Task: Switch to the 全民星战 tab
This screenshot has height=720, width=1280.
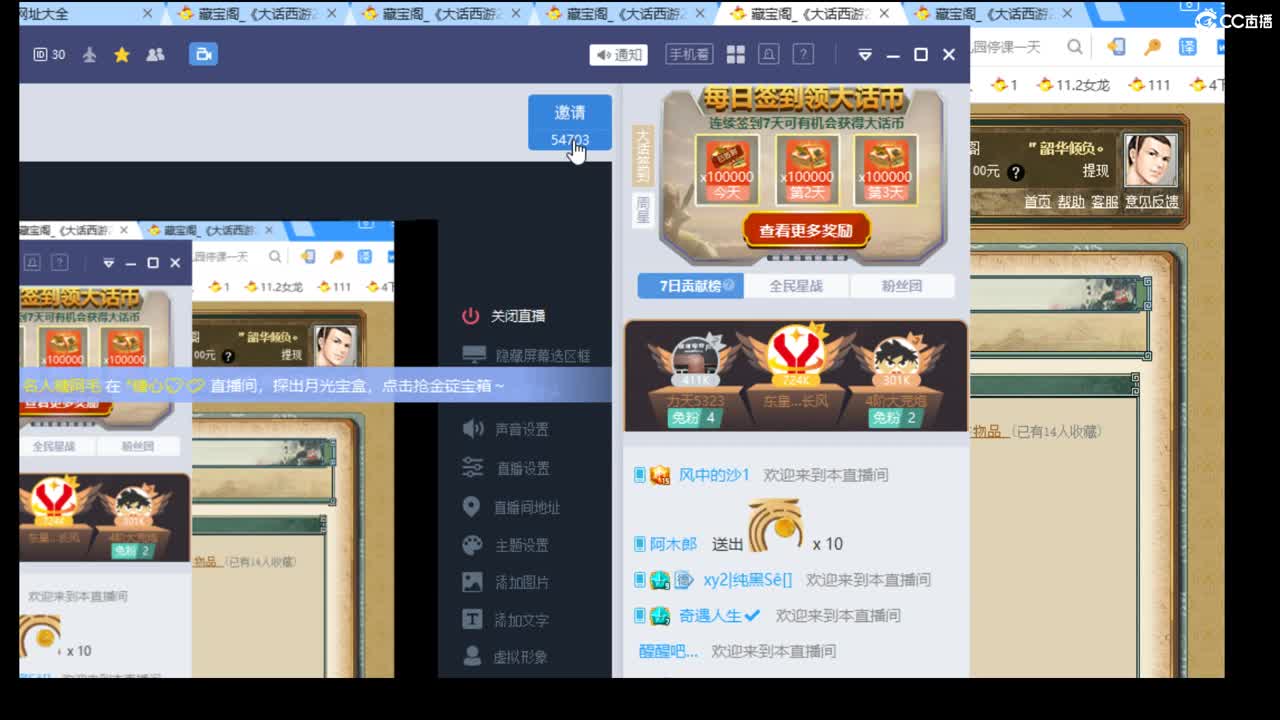Action: 796,286
